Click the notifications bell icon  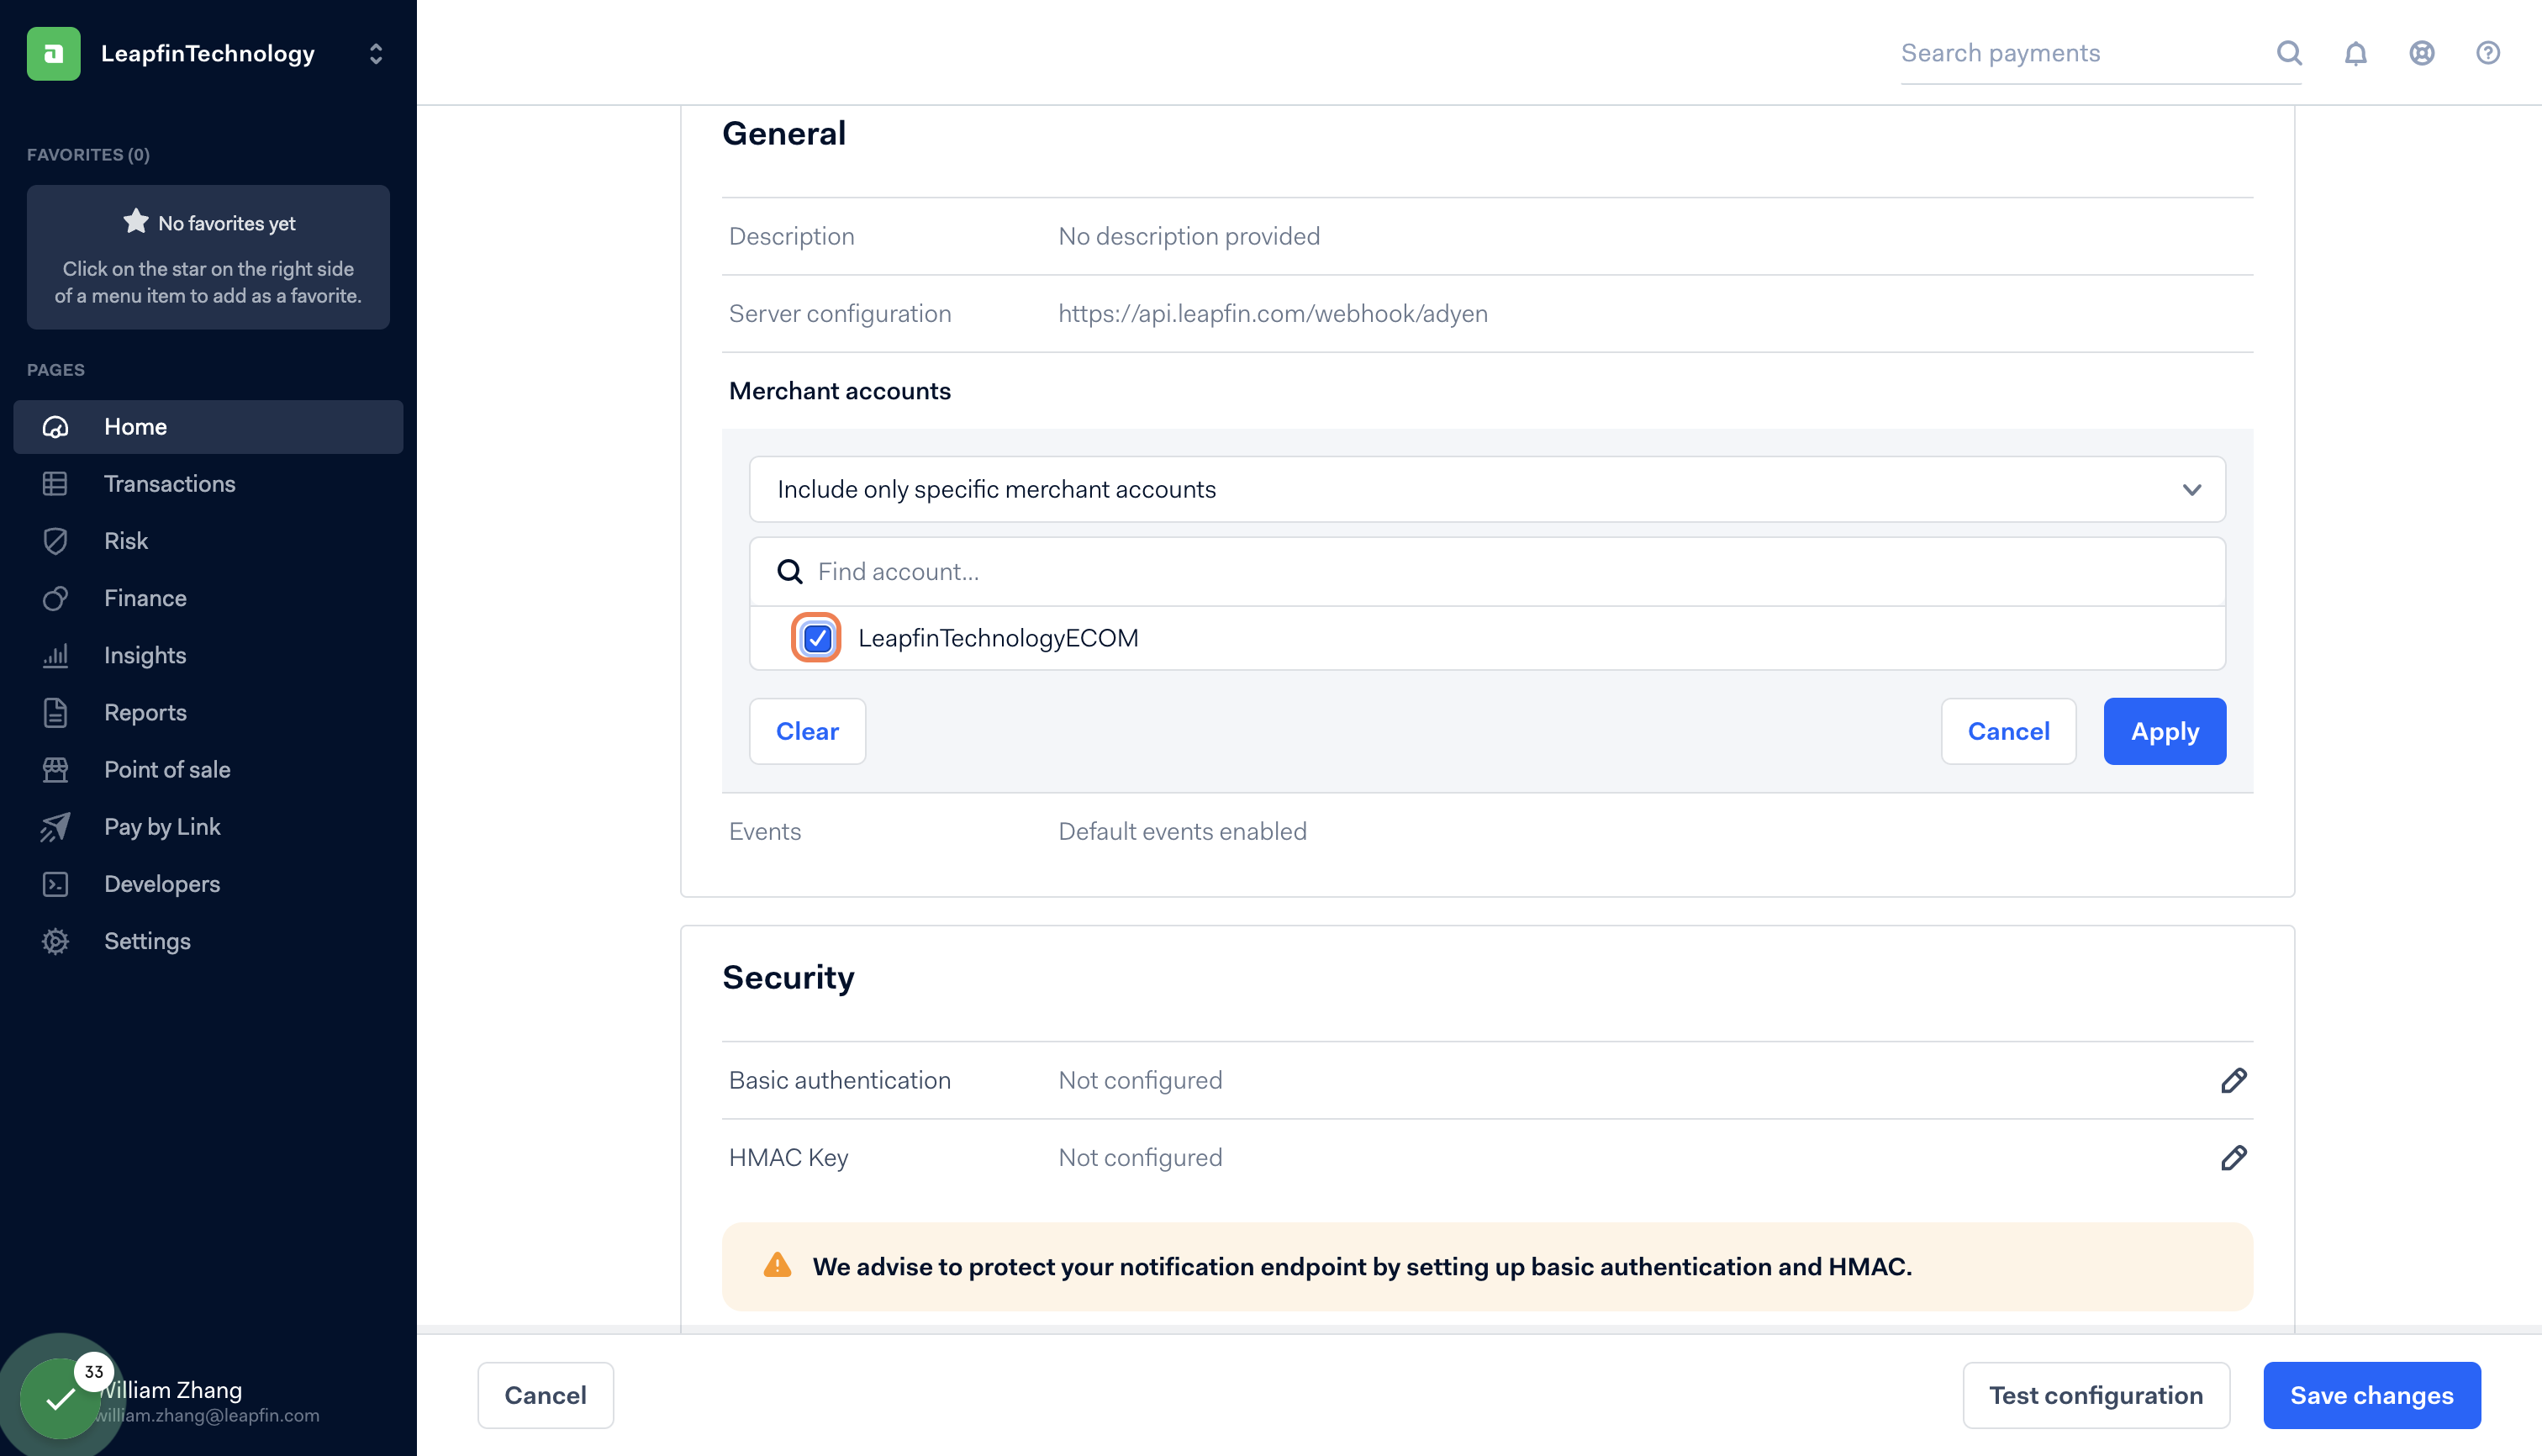pos(2355,53)
